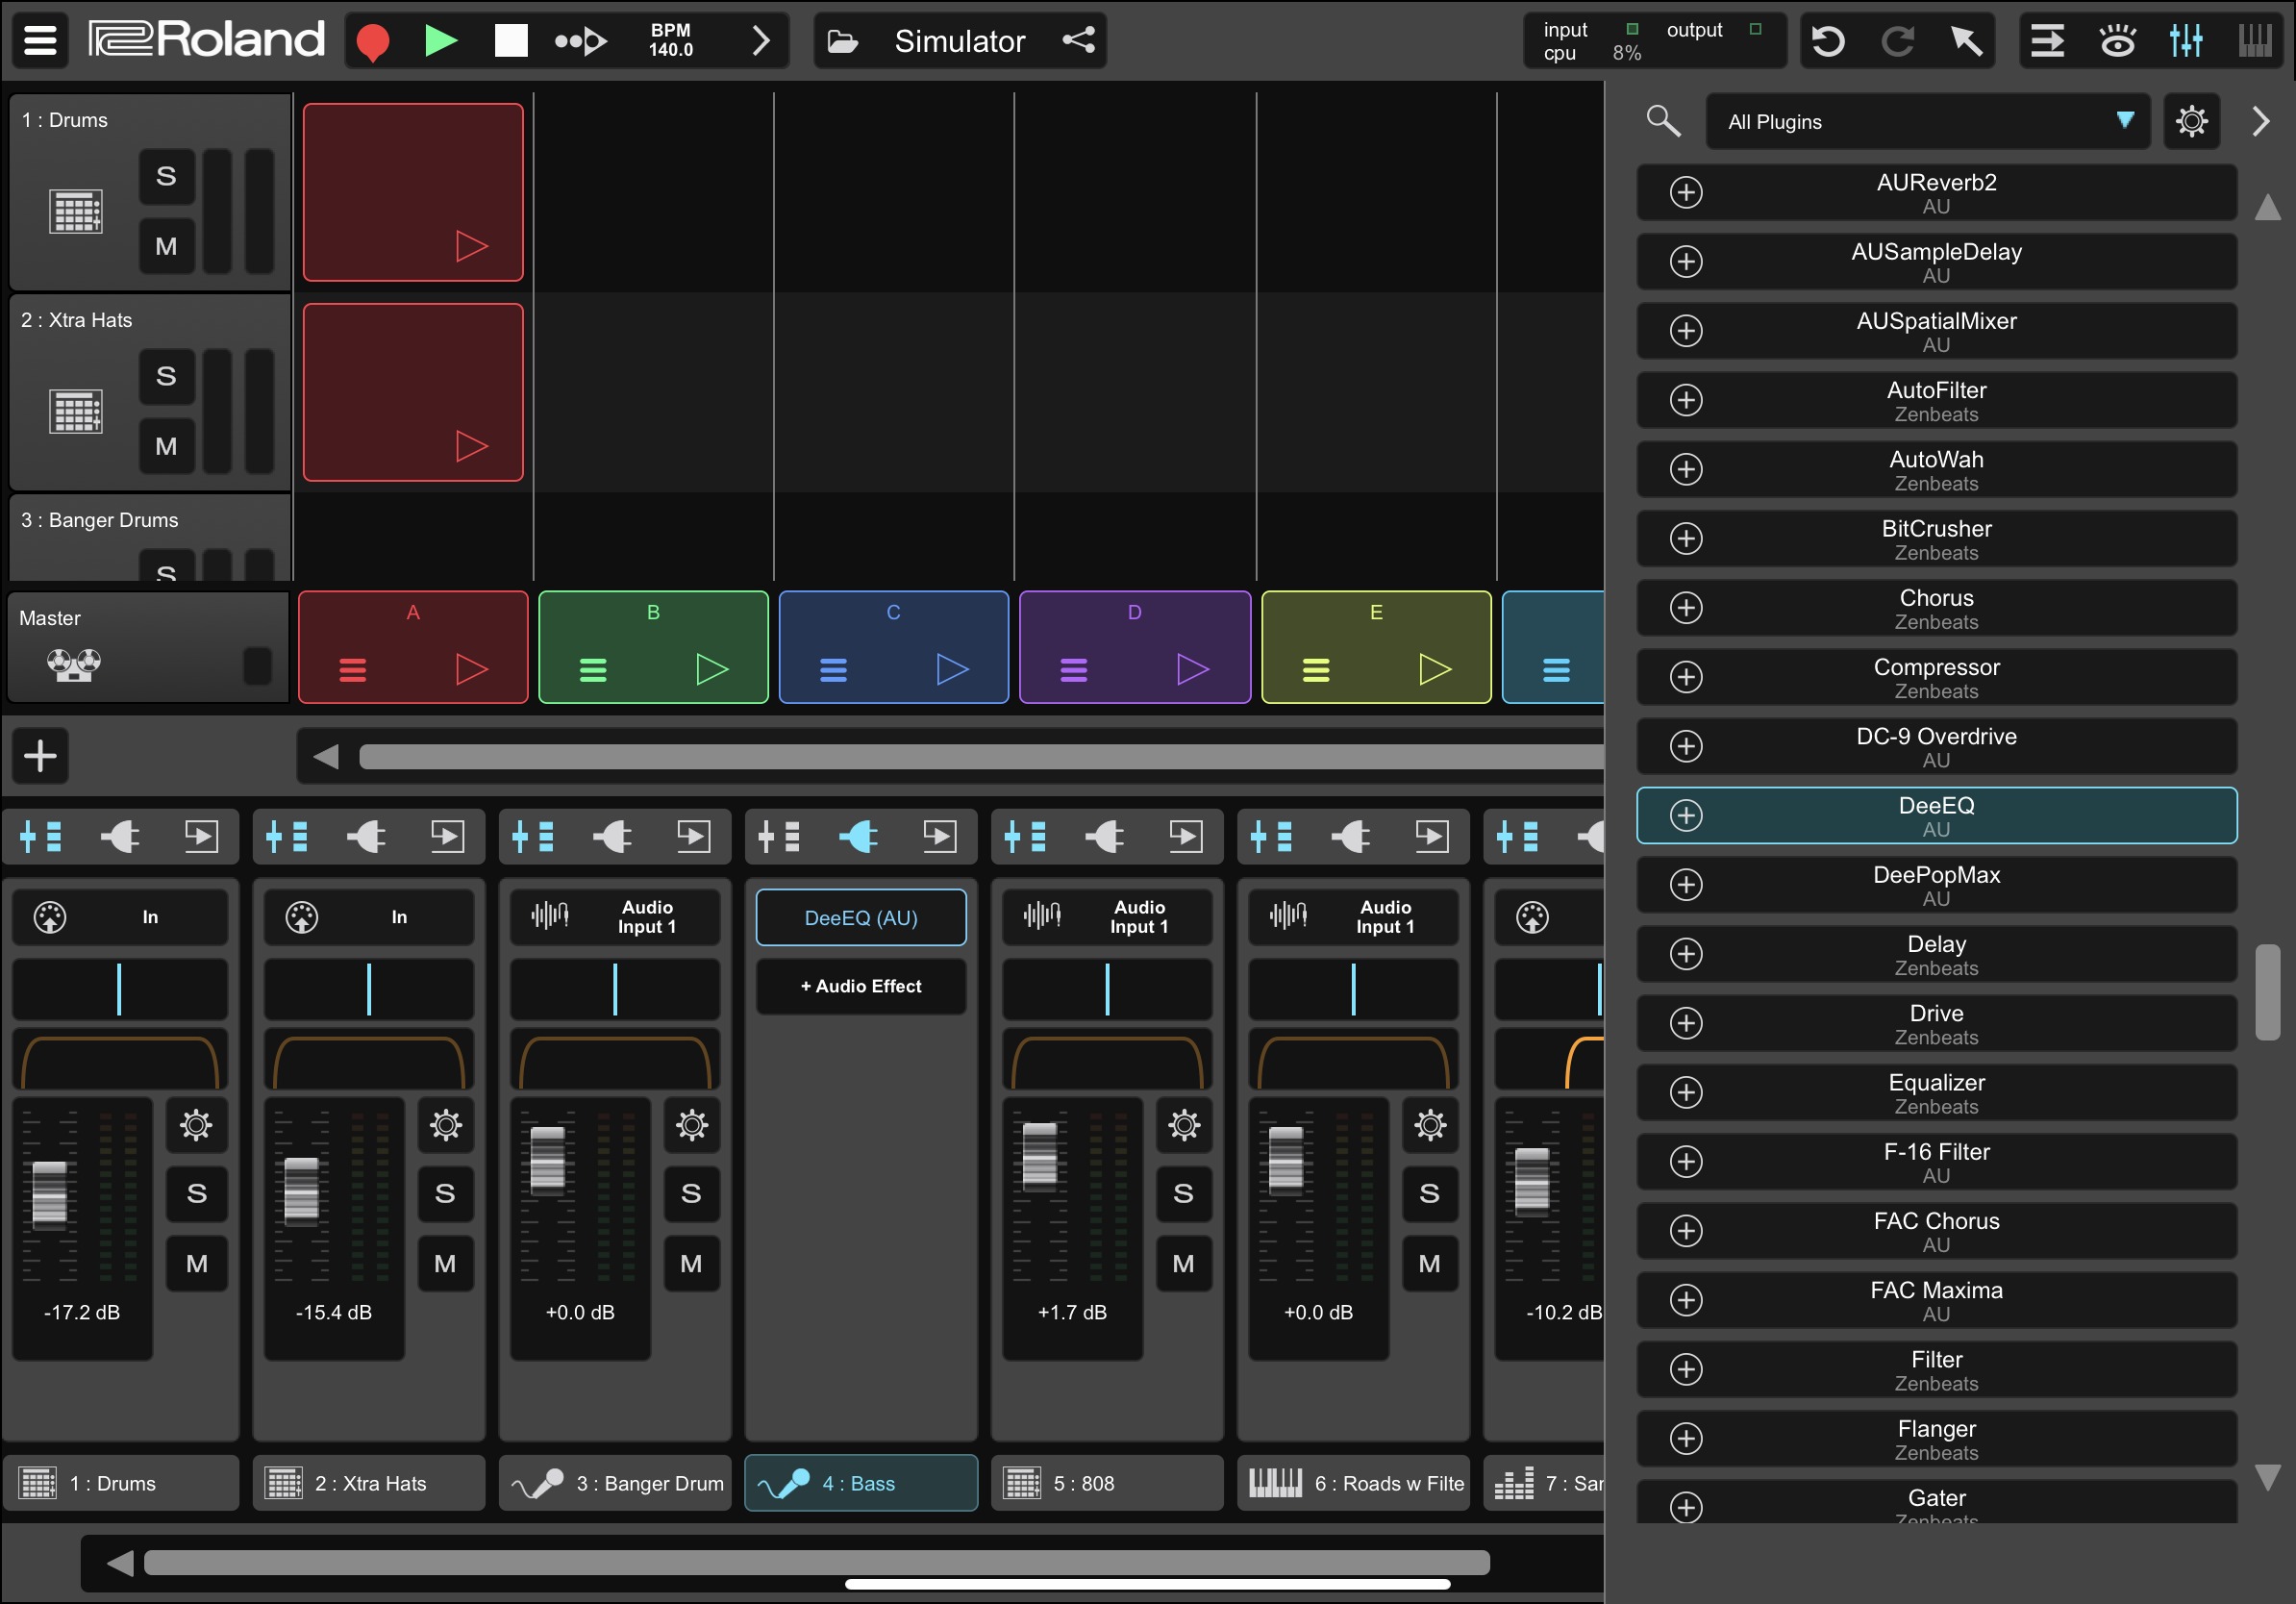The image size is (2296, 1604).
Task: Solo the 1 : Drums track in timeline
Action: click(x=167, y=177)
